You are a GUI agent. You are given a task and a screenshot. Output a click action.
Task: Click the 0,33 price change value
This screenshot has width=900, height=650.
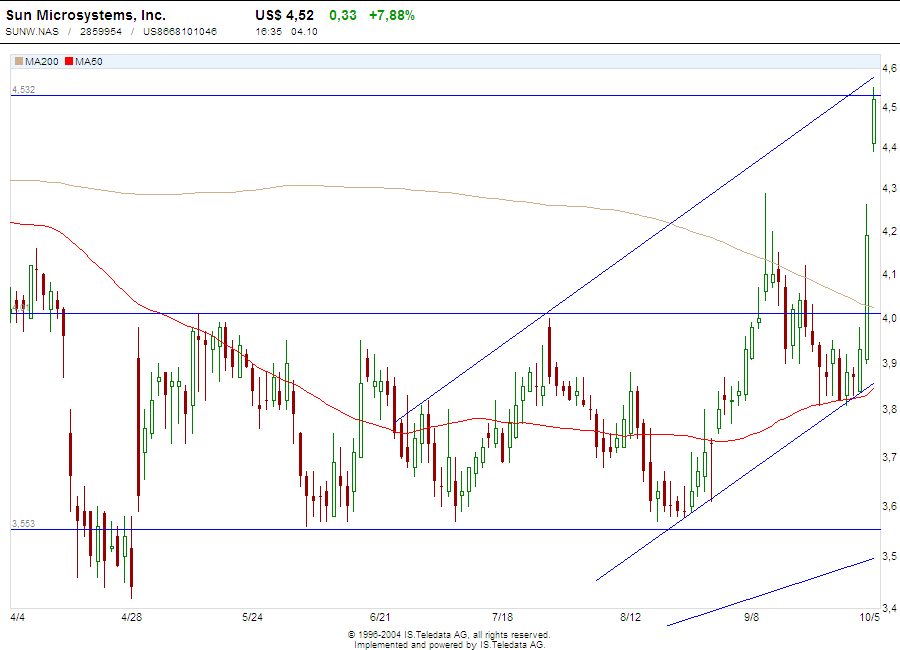(343, 16)
